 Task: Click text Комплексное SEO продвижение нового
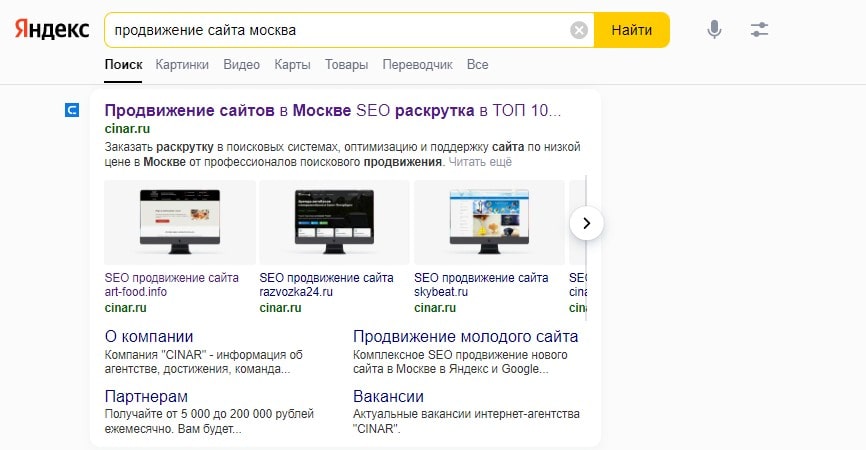[x=460, y=354]
